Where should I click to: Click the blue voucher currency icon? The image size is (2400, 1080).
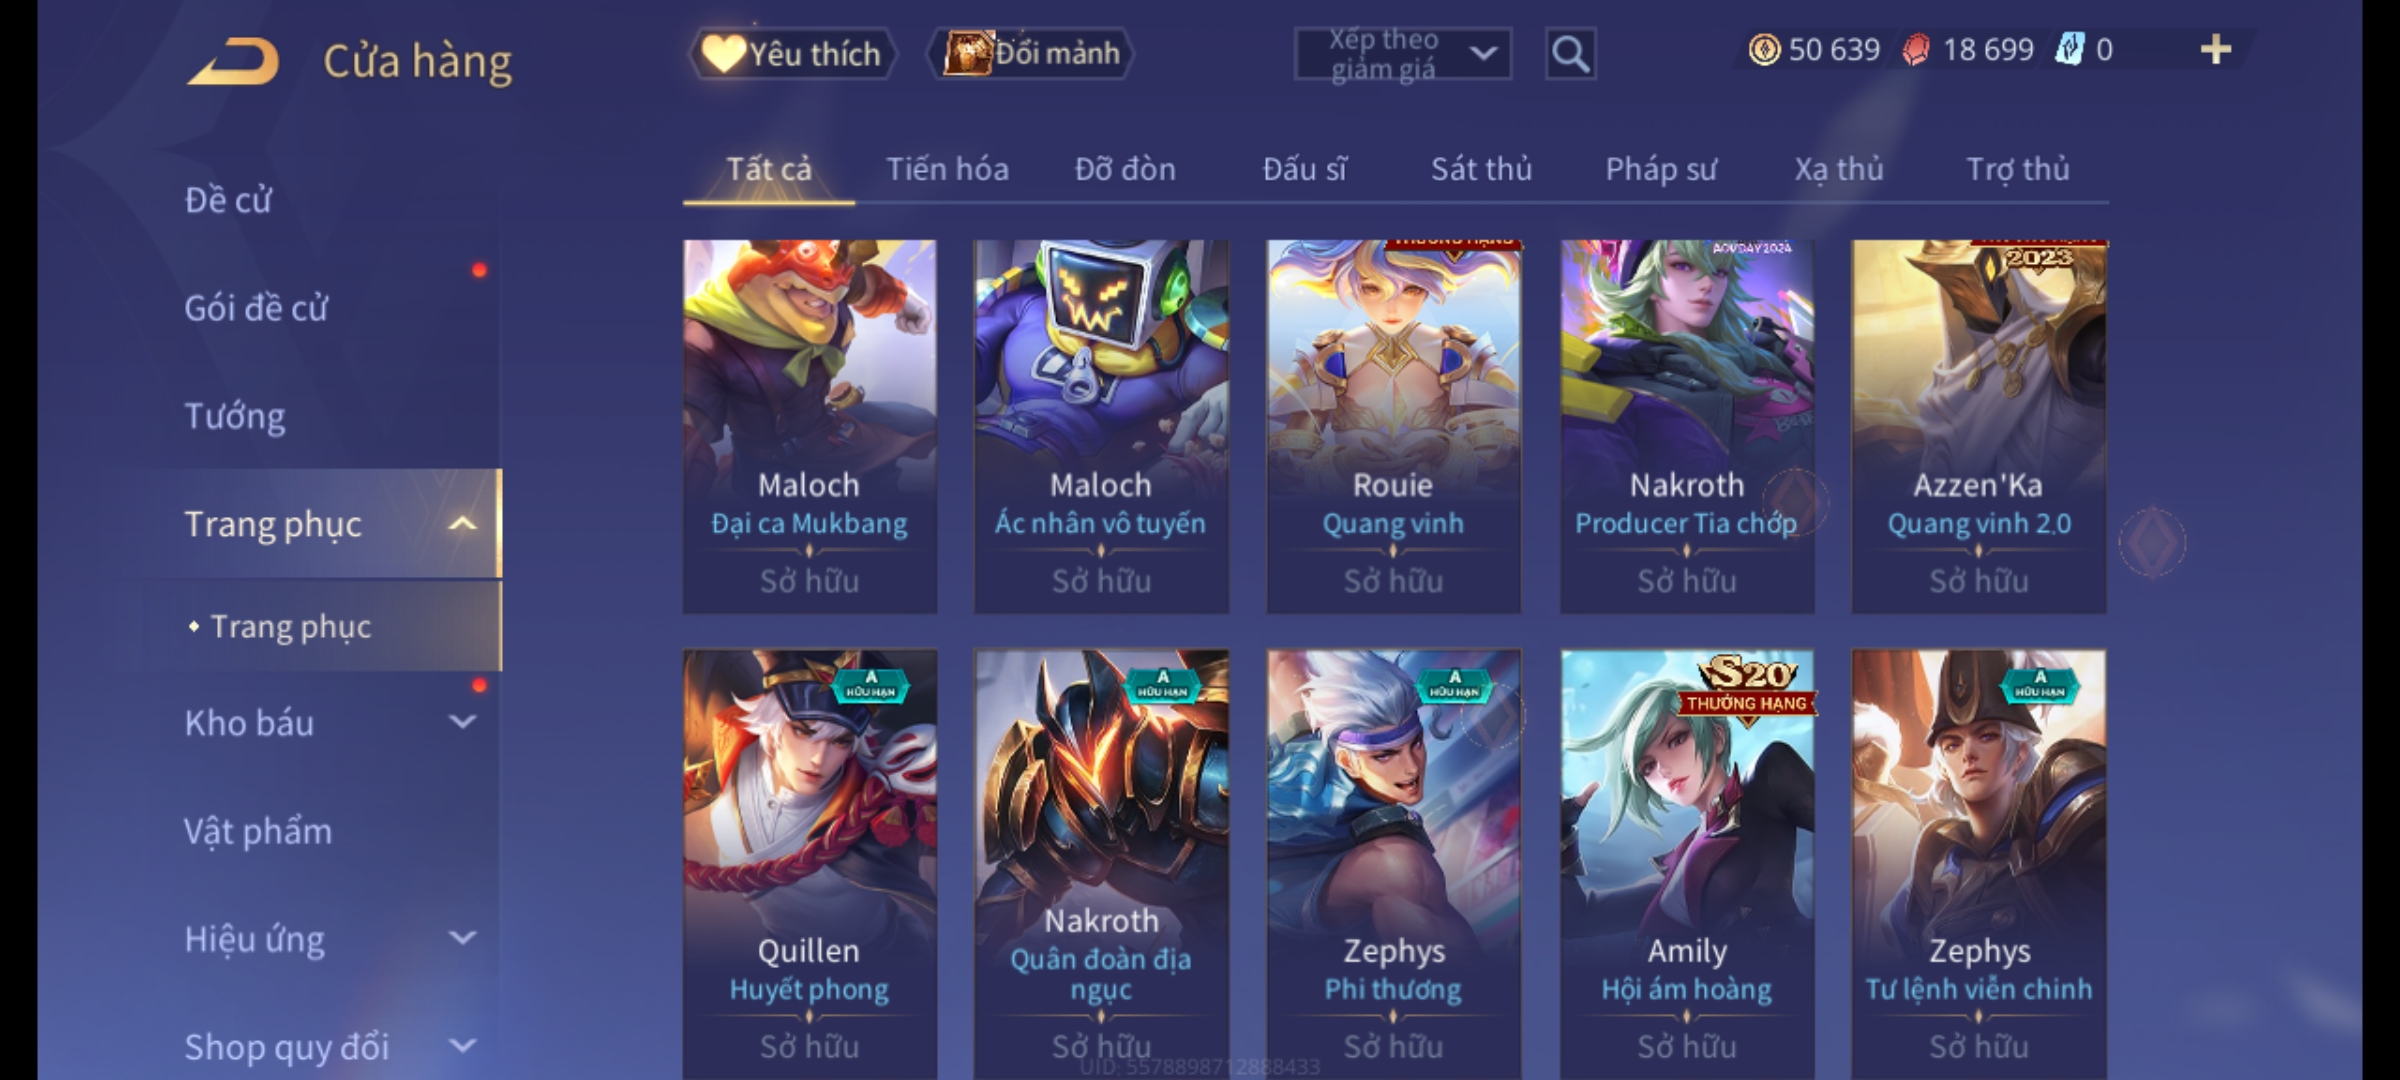2069,49
